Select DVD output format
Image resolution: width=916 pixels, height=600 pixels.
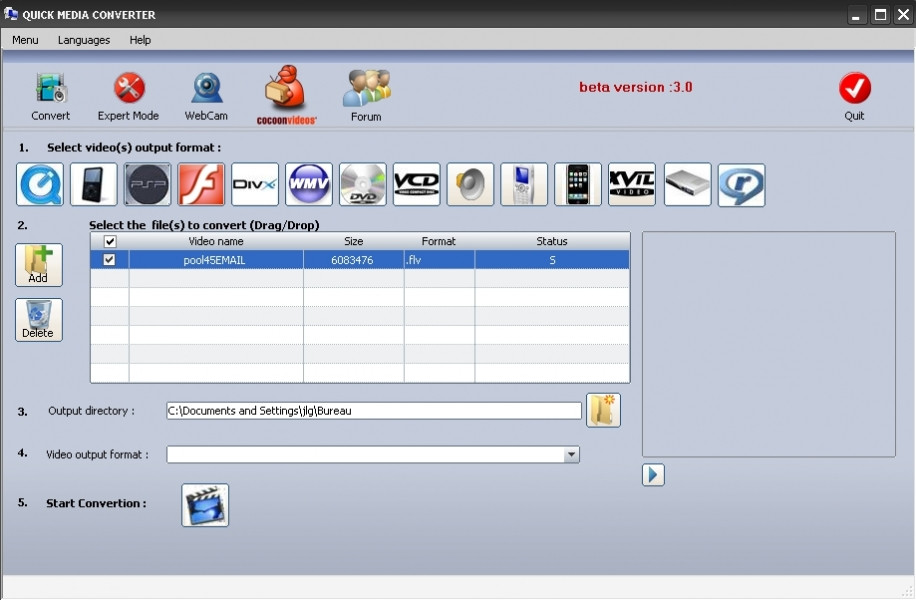pos(363,185)
